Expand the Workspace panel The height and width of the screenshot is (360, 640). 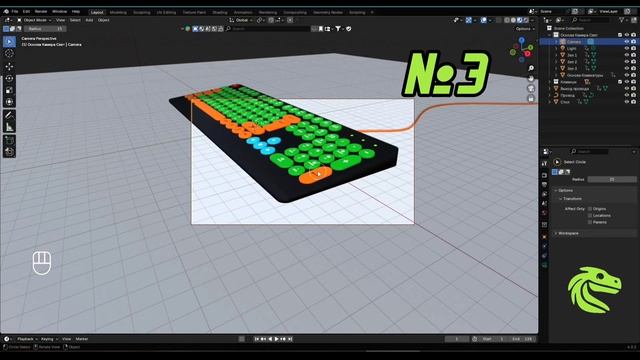point(568,233)
